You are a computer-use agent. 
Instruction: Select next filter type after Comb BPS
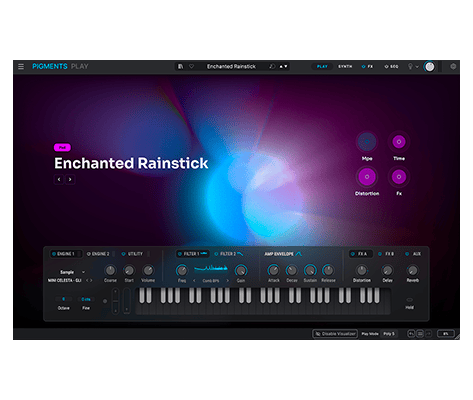(228, 281)
